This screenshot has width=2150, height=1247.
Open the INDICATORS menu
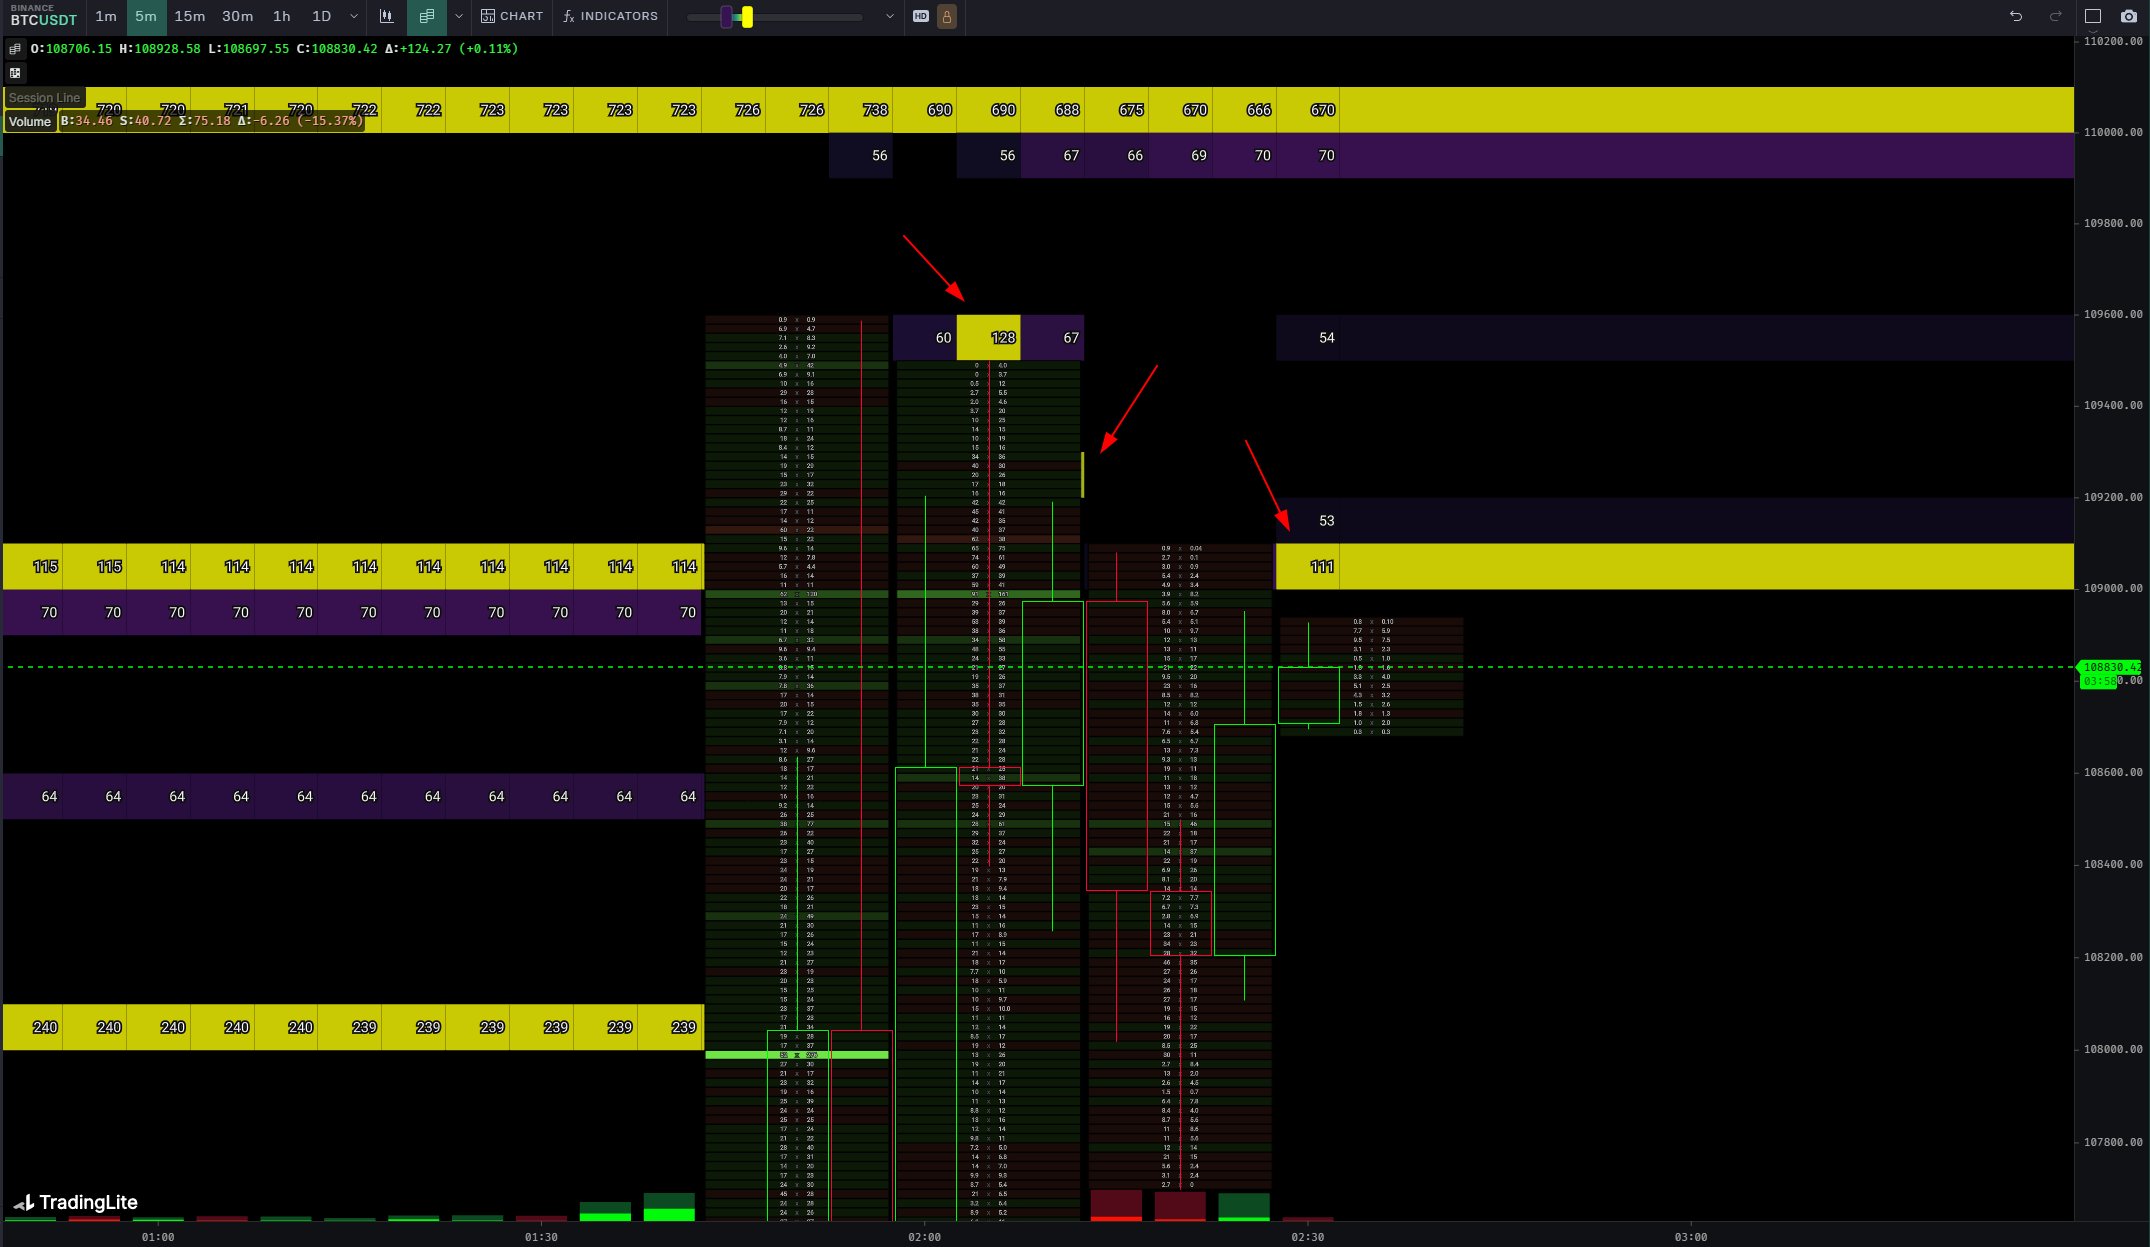[610, 16]
